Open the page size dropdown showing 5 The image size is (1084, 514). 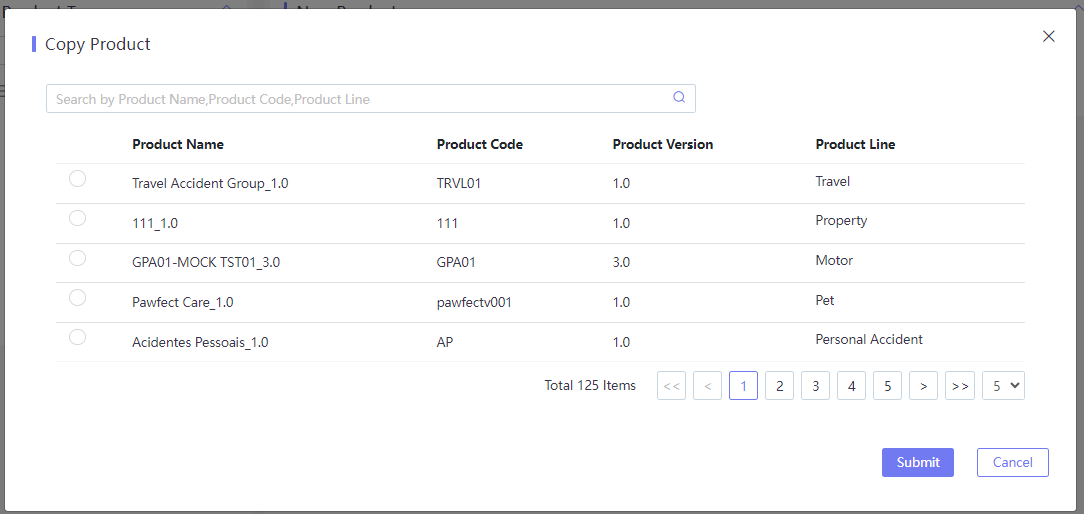(x=1003, y=386)
